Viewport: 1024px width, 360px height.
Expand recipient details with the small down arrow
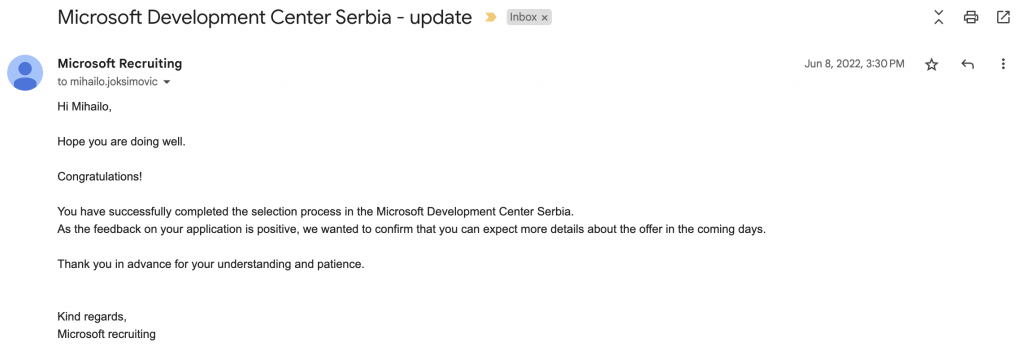click(x=166, y=82)
